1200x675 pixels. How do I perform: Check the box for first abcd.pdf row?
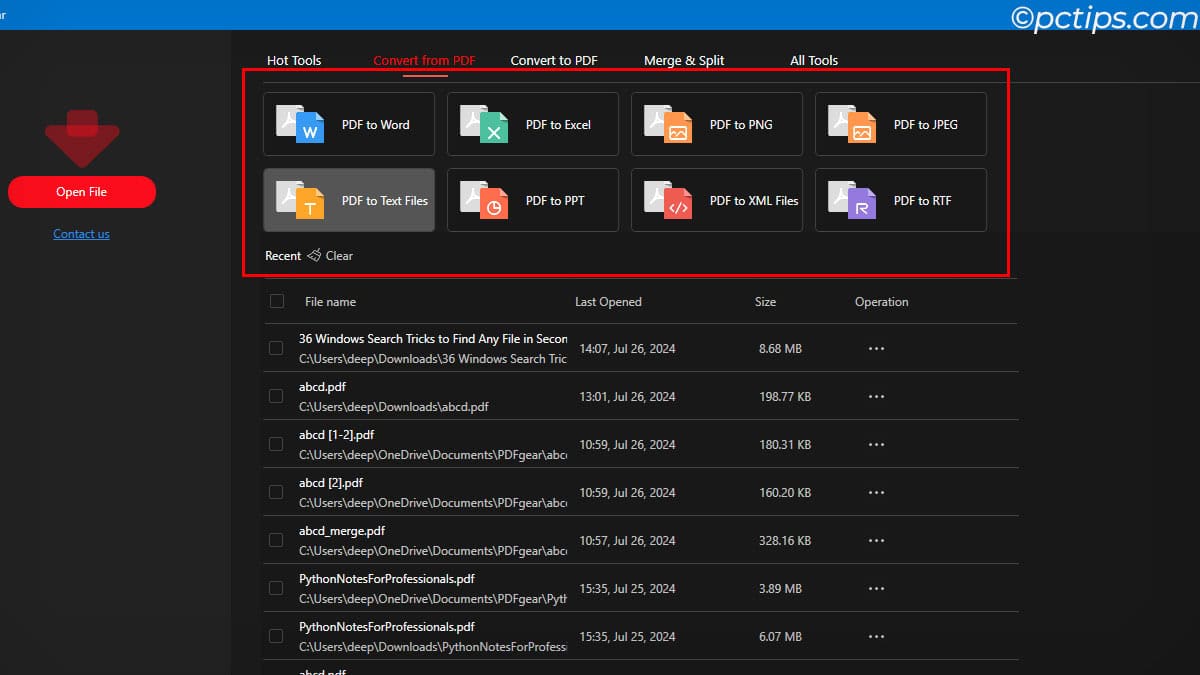coord(276,397)
